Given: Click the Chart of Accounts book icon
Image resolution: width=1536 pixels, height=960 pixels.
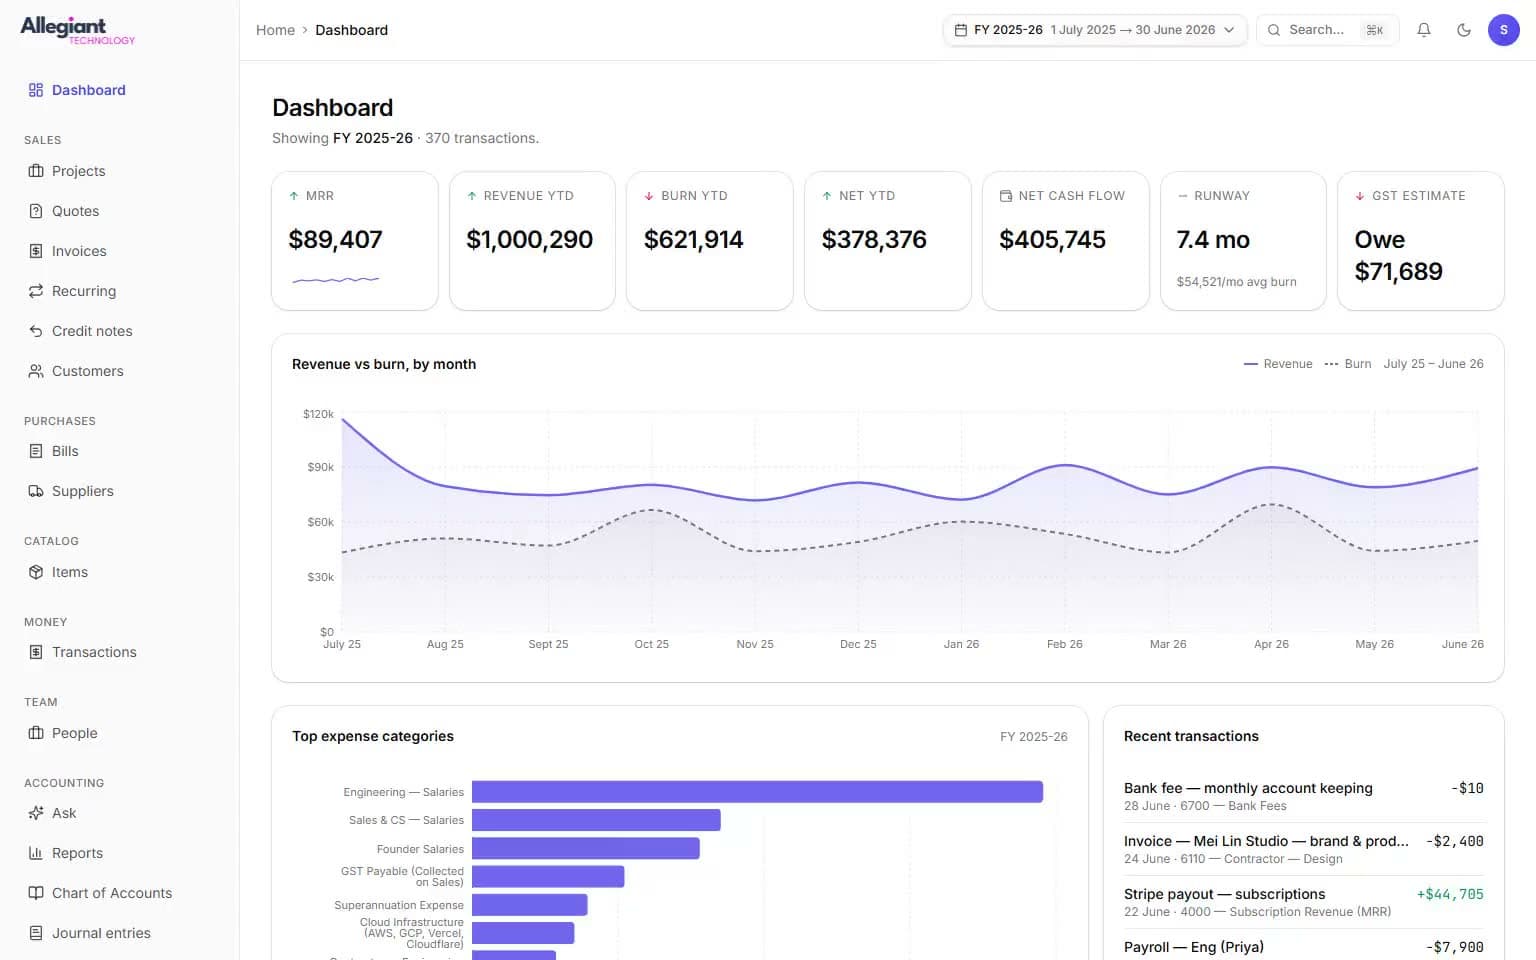Looking at the screenshot, I should (36, 893).
